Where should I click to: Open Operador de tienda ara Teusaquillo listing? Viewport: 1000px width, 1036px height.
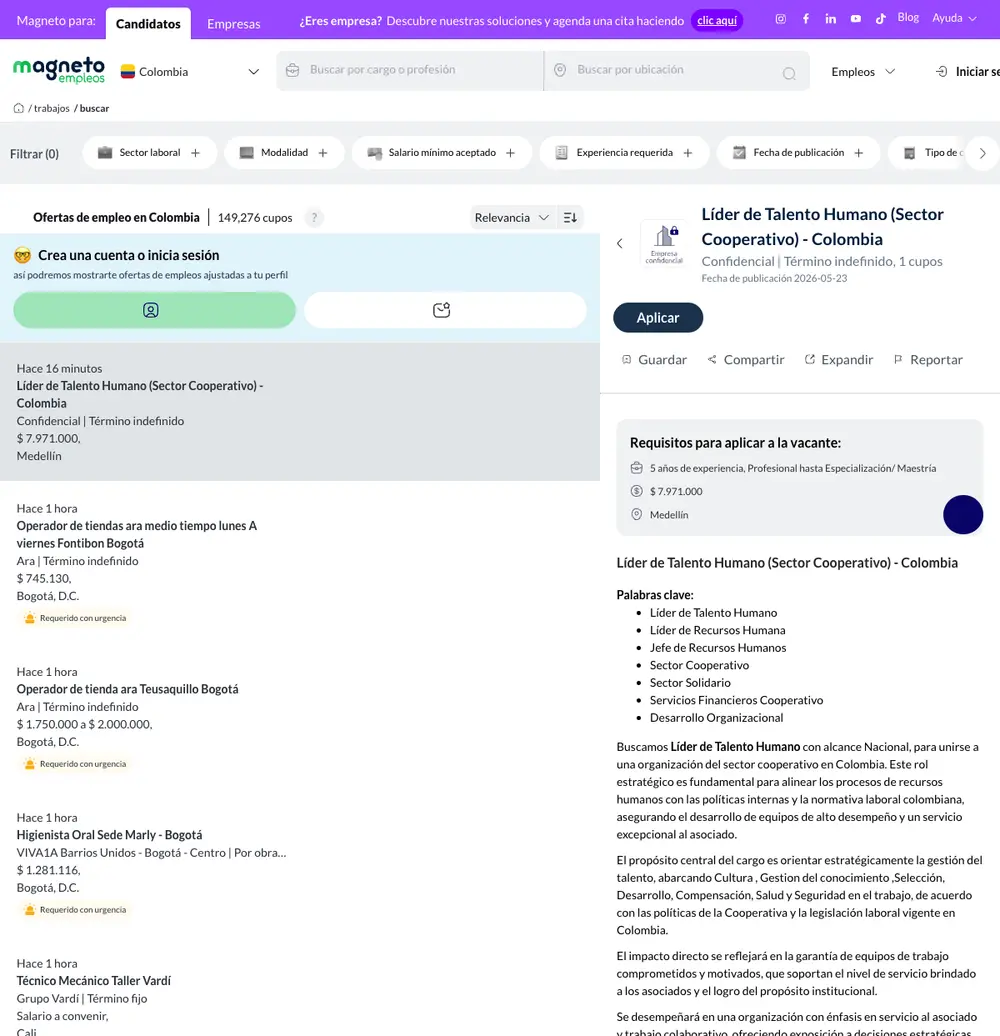point(300,716)
